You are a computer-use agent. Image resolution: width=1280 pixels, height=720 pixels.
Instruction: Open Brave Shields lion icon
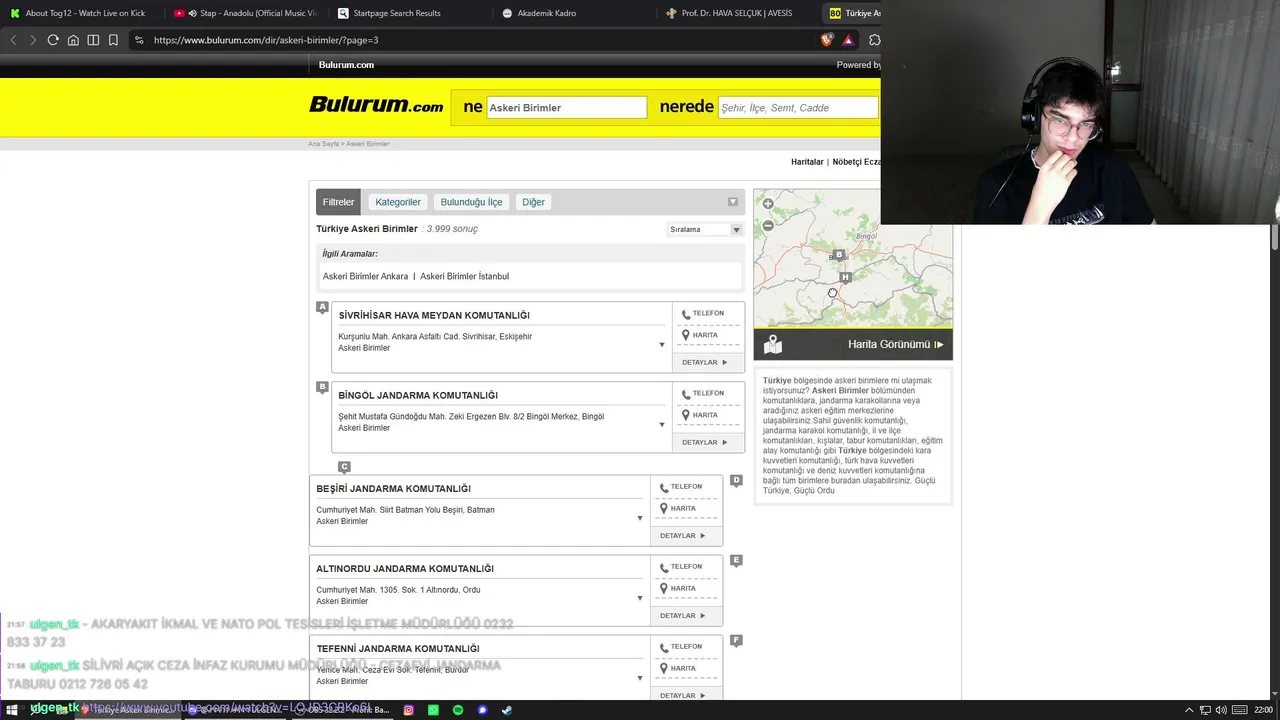[x=827, y=40]
